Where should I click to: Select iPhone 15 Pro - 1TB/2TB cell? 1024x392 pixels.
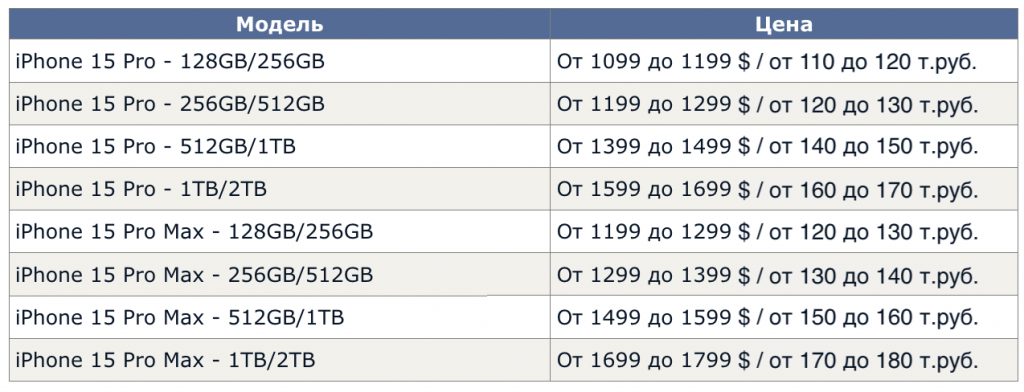pos(280,189)
